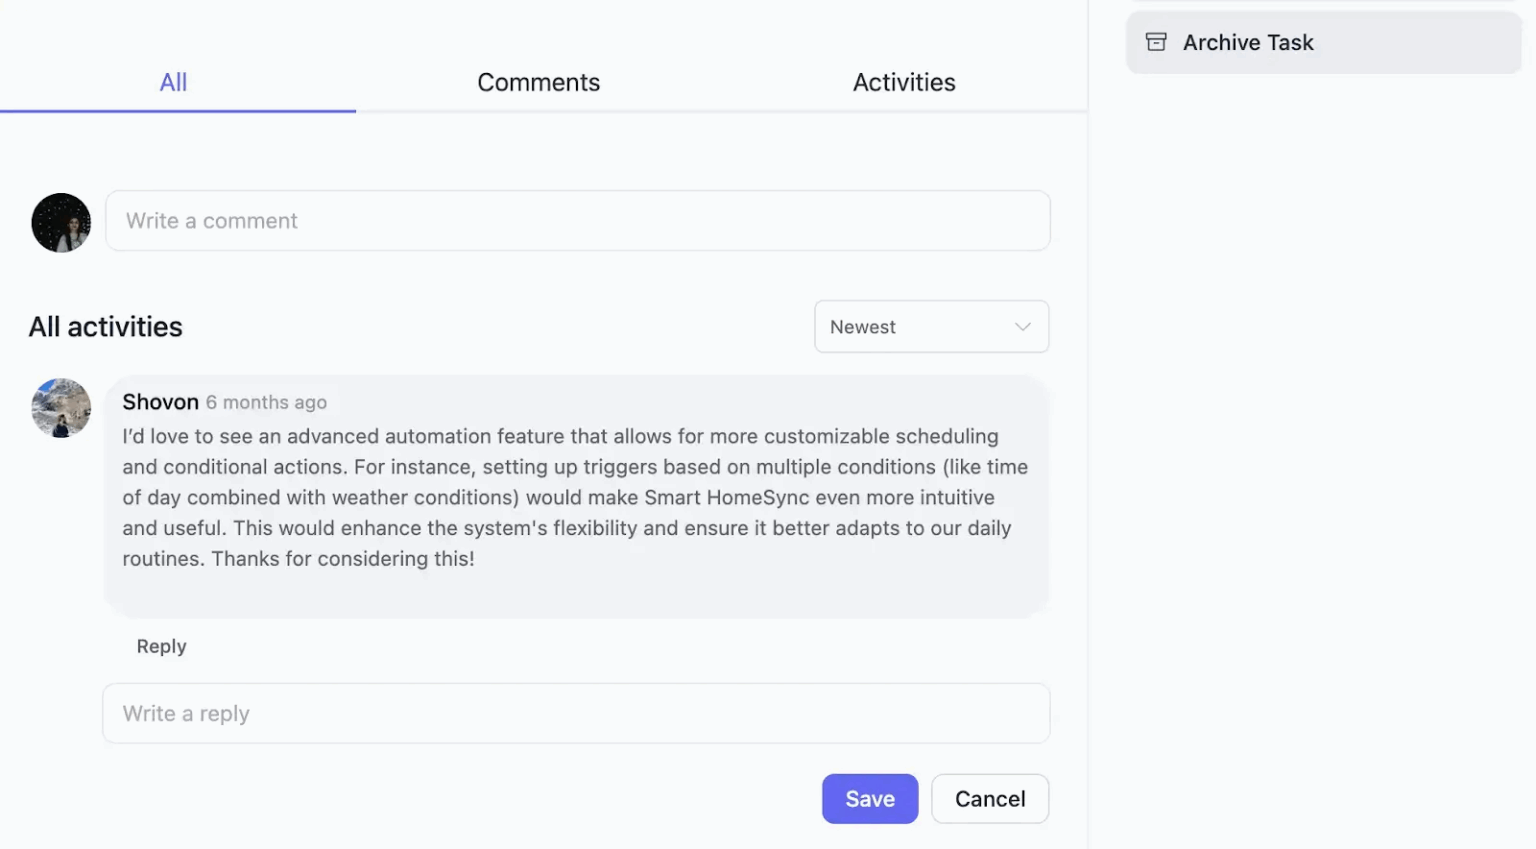Click the Smart HomeSync words in comment
Screen dimensions: 1536x849
click(727, 498)
